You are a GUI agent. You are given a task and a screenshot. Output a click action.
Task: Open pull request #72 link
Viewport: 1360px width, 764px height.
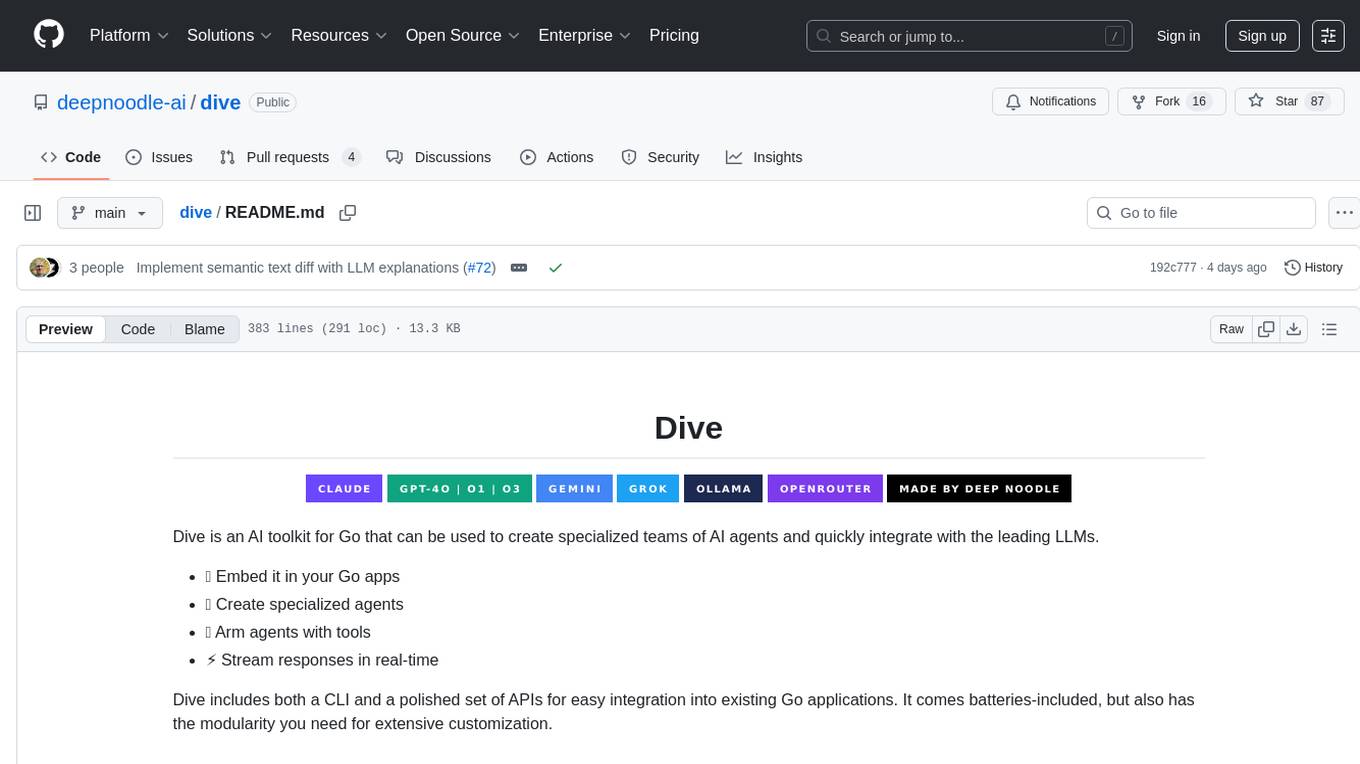(x=480, y=268)
